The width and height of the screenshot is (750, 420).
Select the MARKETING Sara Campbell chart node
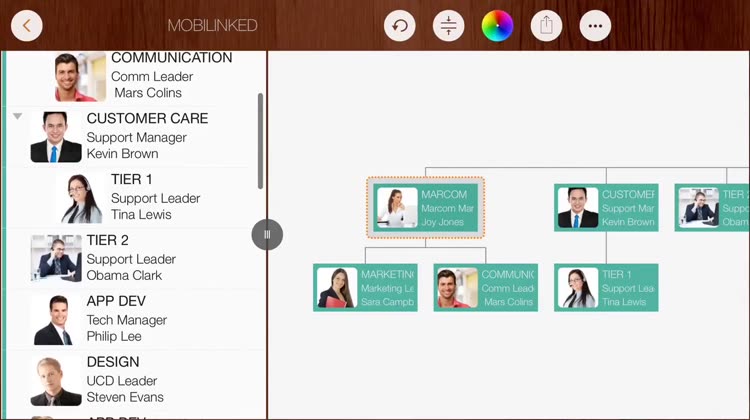[365, 287]
